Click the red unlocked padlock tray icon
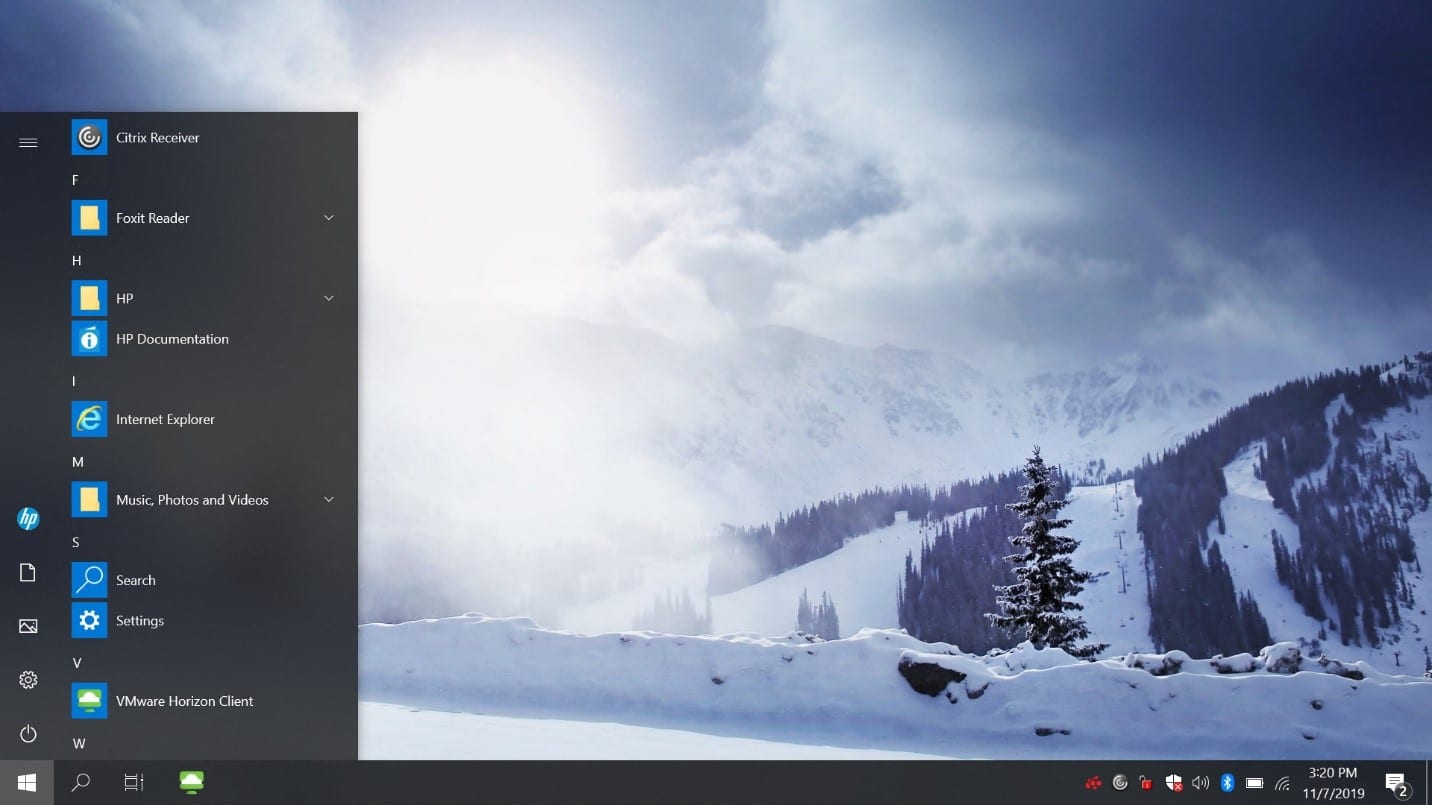 [x=1146, y=782]
